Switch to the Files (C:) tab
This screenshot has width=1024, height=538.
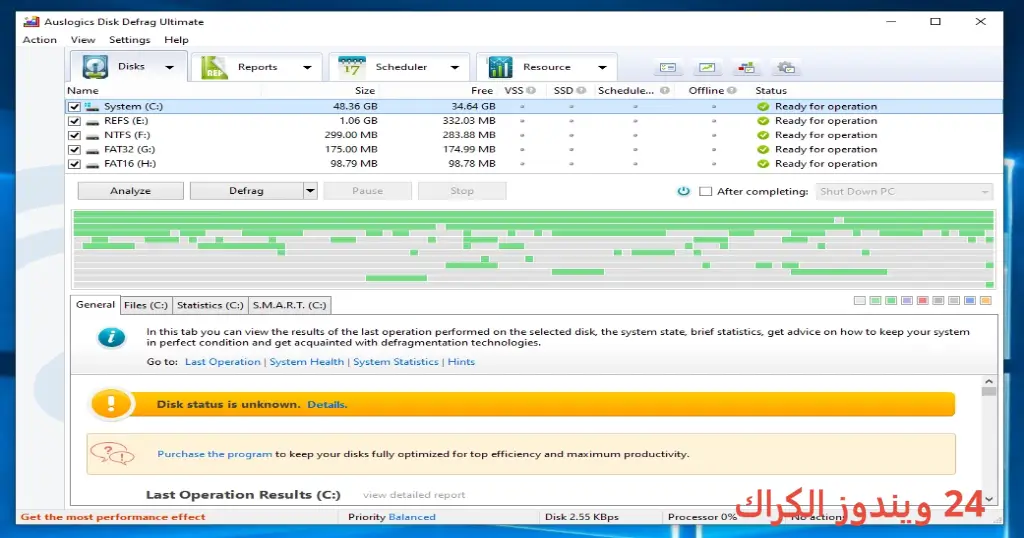point(146,305)
